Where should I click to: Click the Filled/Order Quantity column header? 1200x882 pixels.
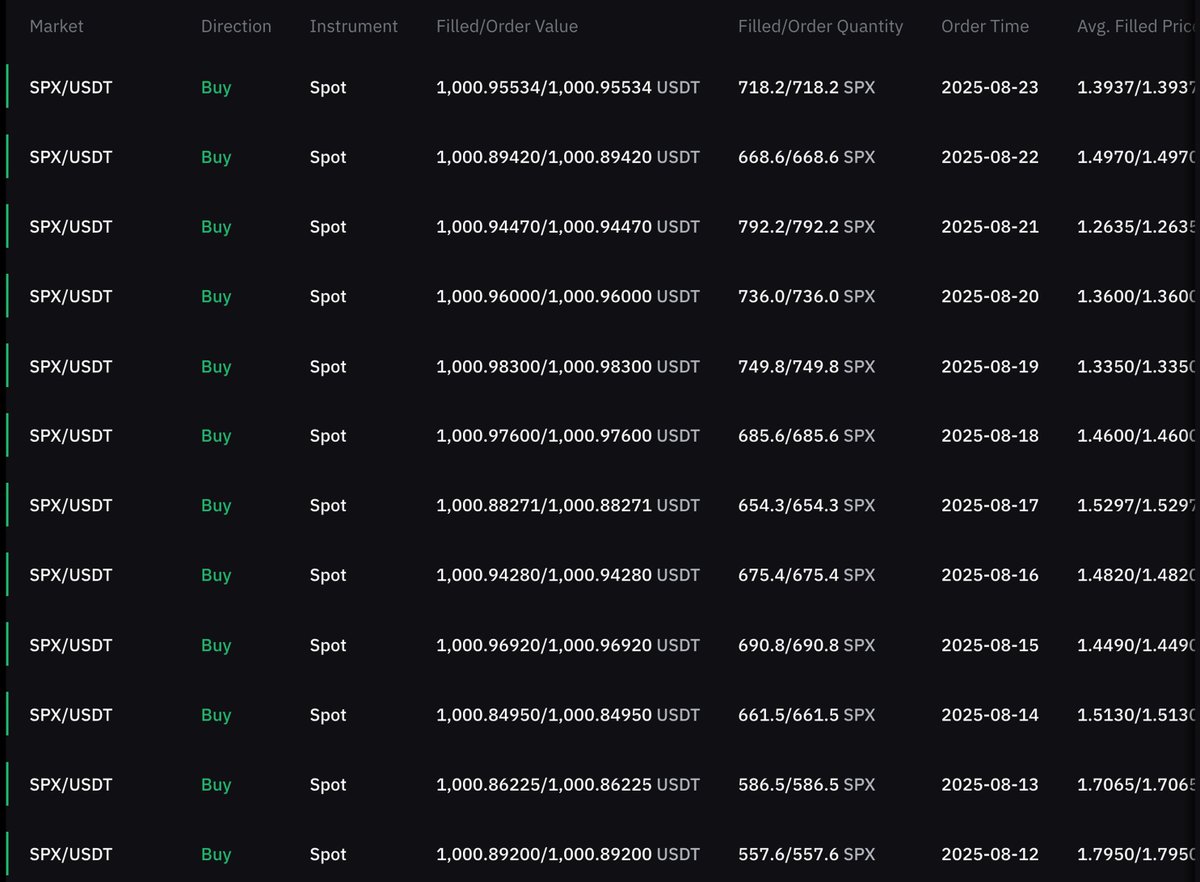click(x=820, y=26)
